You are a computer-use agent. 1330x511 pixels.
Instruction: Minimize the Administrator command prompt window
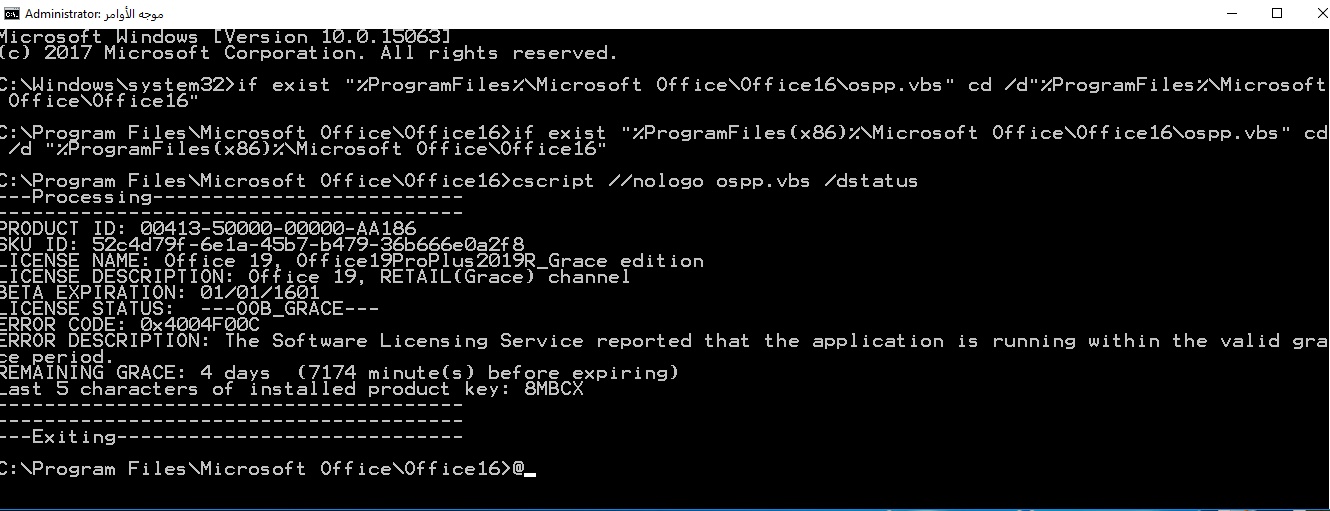(1230, 13)
